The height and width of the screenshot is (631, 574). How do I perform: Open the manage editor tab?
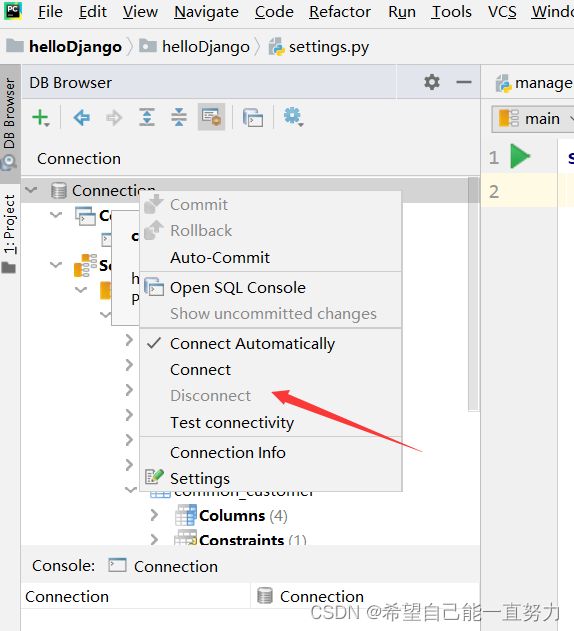(x=534, y=83)
